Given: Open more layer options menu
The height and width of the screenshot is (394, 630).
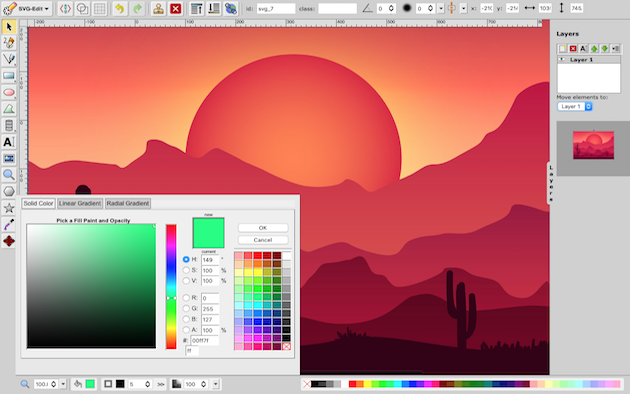Looking at the screenshot, I should pos(616,49).
